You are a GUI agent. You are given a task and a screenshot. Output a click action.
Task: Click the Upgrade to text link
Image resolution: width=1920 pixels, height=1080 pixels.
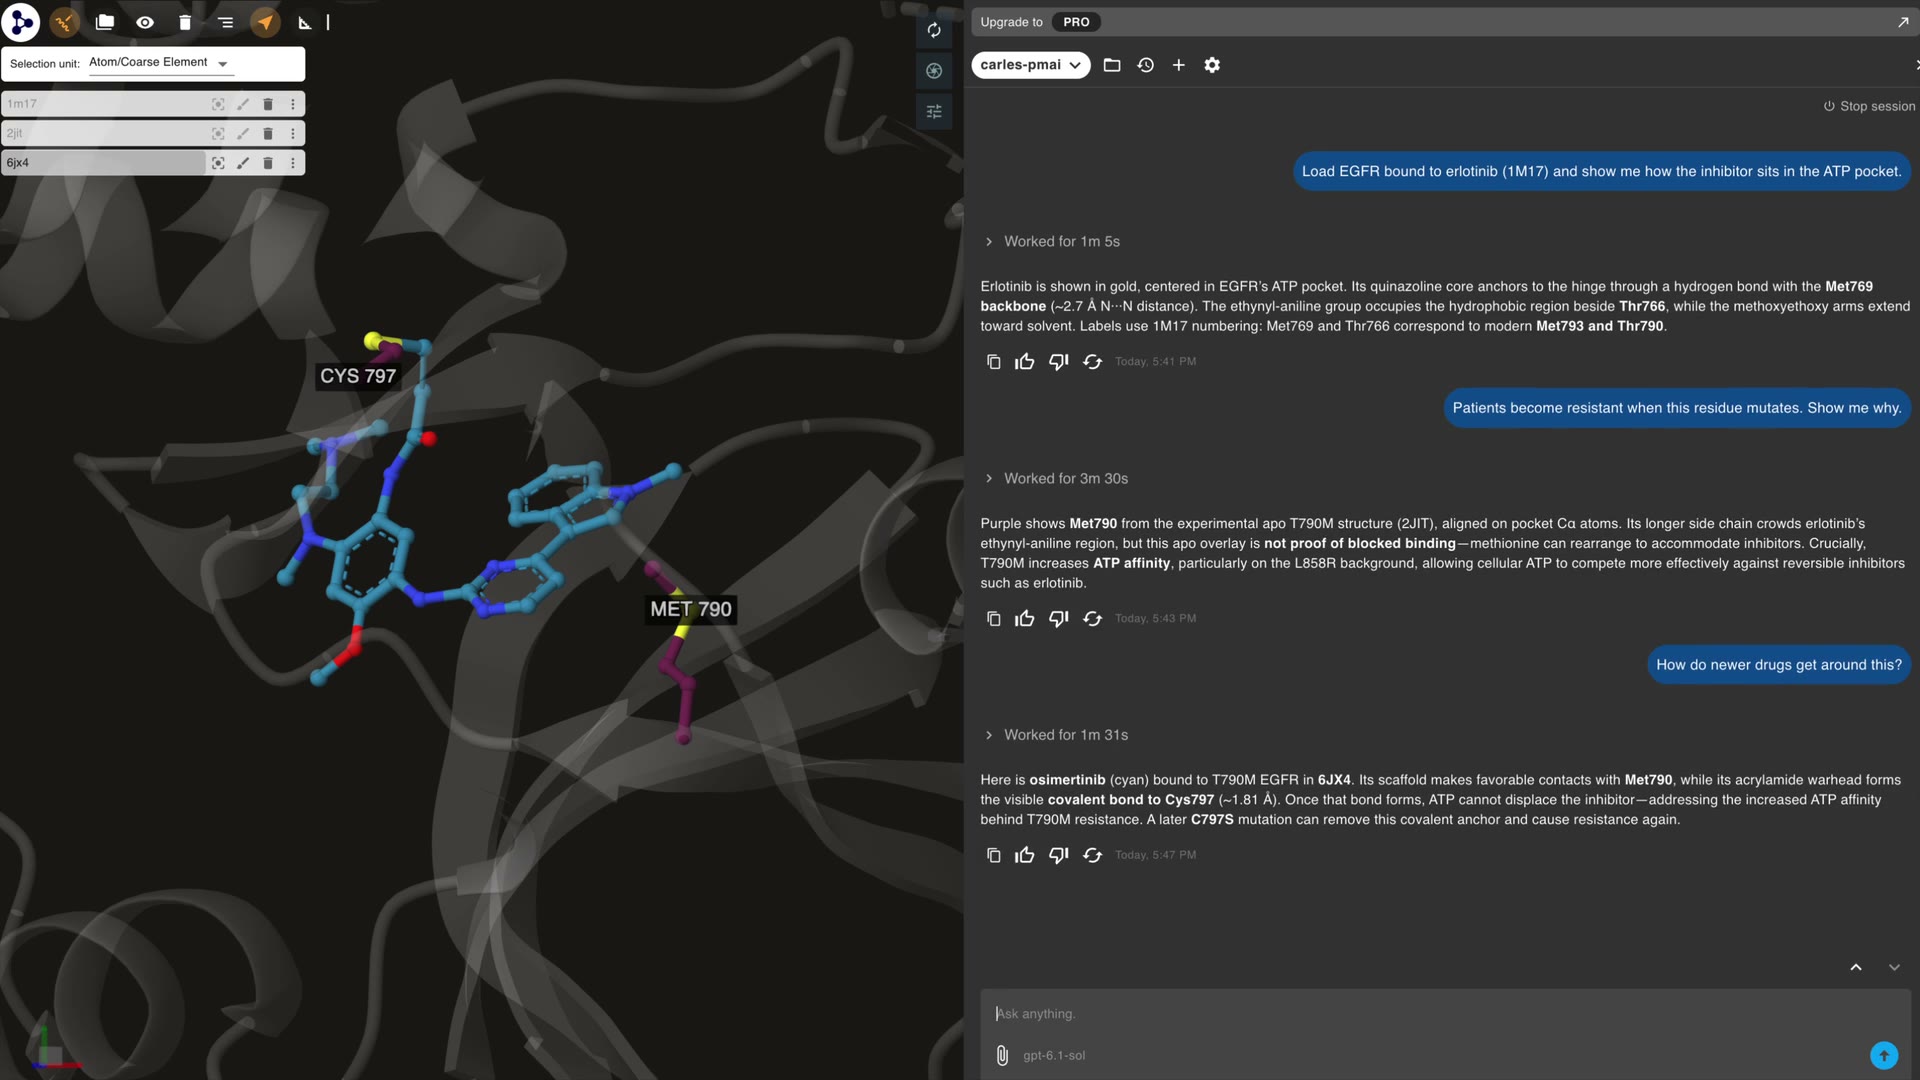[1011, 22]
